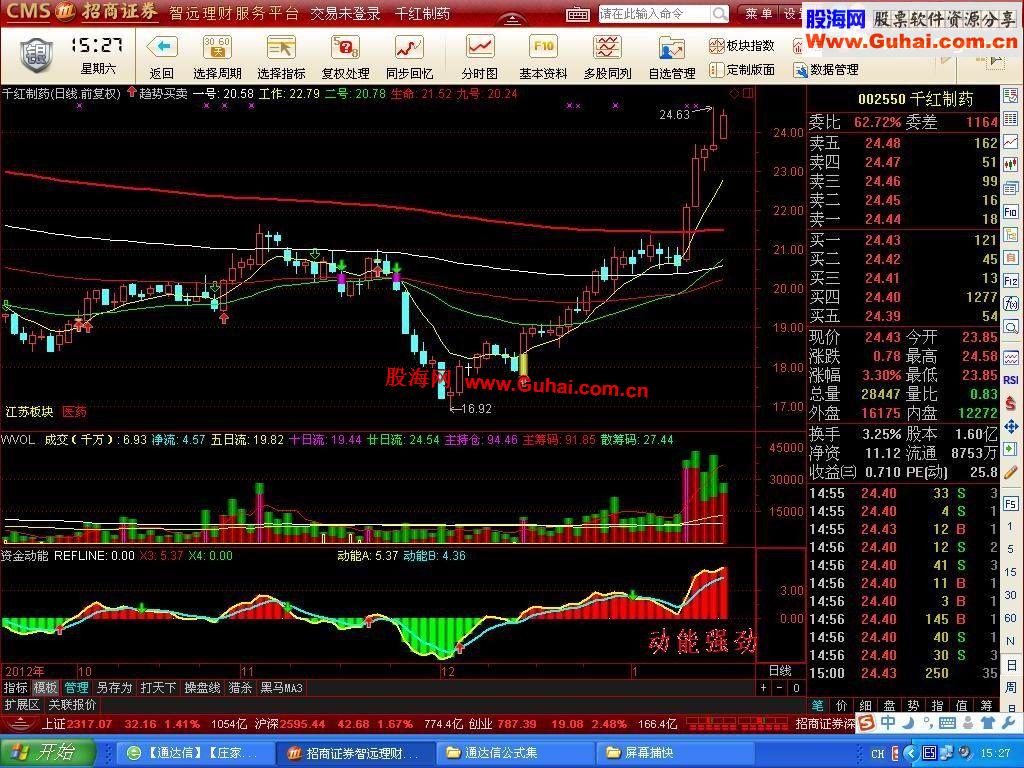Select the 管理 tab below the chart
This screenshot has width=1024, height=768.
(x=76, y=688)
